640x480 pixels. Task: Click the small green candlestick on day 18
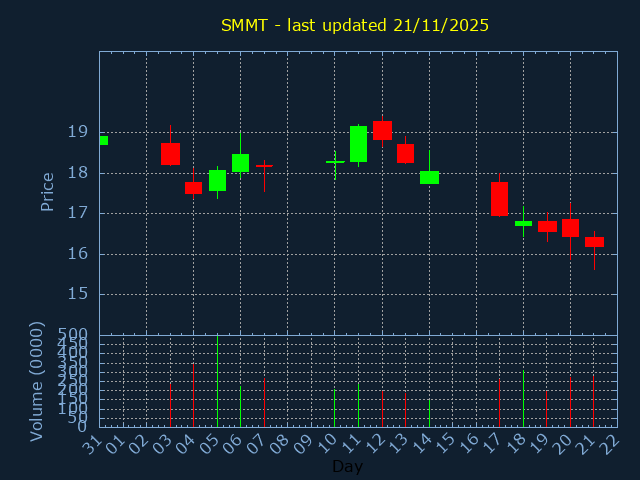coord(523,223)
